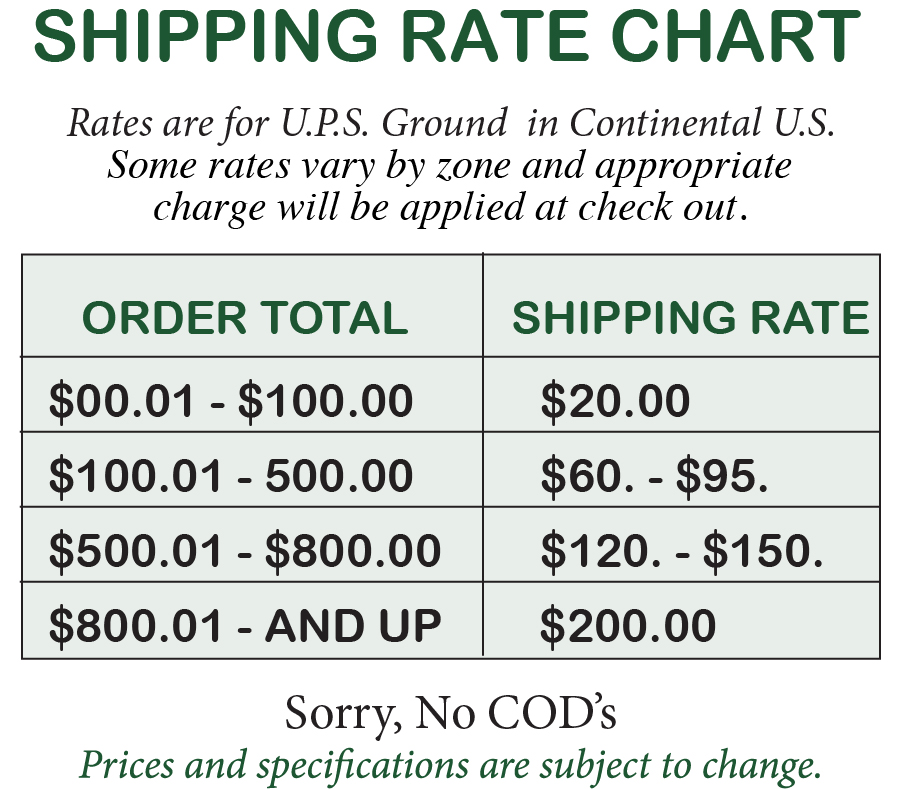Click the prices subject to change disclaimer
The width and height of the screenshot is (899, 789).
(x=450, y=765)
